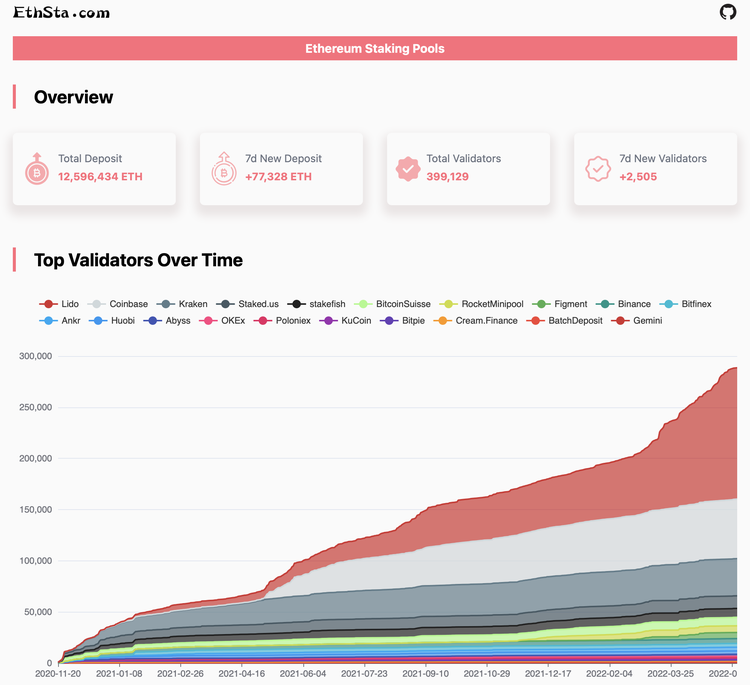This screenshot has width=750, height=685.
Task: Click the +77,328 ETH value
Action: click(278, 177)
